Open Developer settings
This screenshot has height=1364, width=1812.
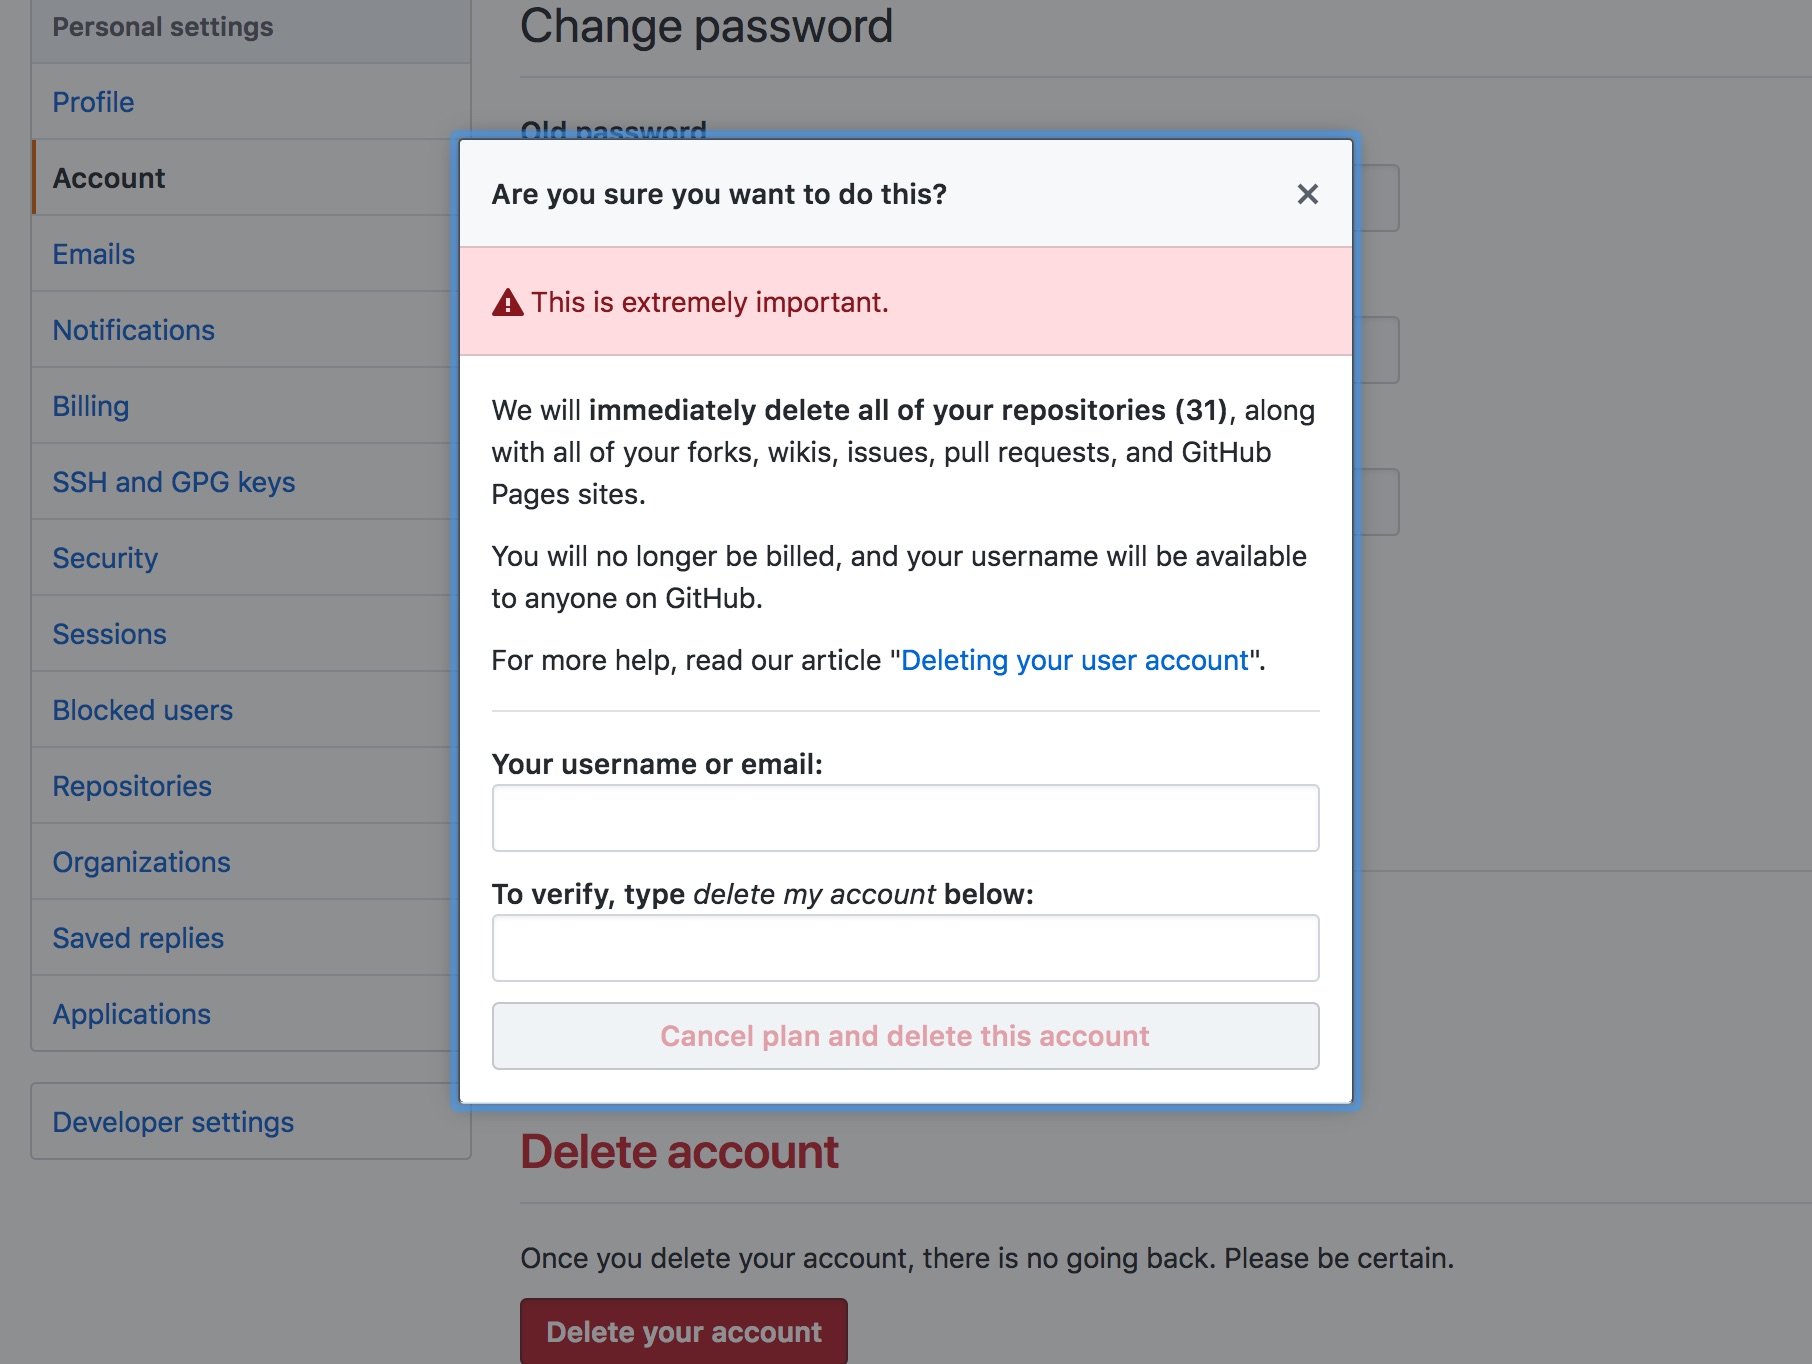coord(173,1122)
